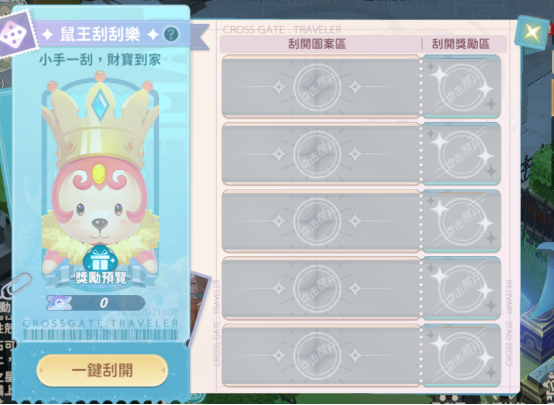
Task: Scratch the second row pattern area
Action: 321,154
